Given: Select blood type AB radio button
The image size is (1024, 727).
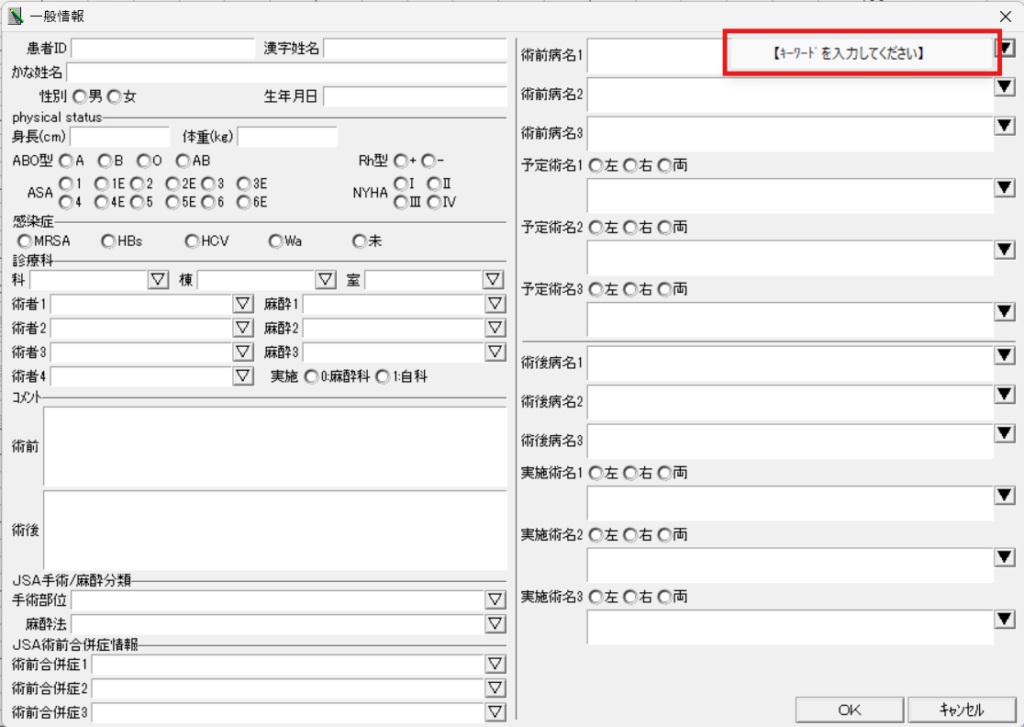Looking at the screenshot, I should pos(183,160).
